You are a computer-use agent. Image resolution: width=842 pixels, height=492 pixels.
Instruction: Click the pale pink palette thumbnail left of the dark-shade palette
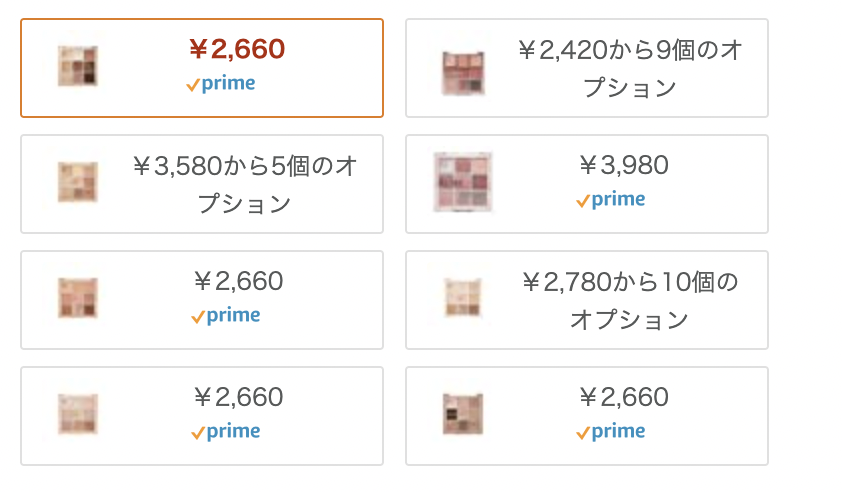click(78, 414)
